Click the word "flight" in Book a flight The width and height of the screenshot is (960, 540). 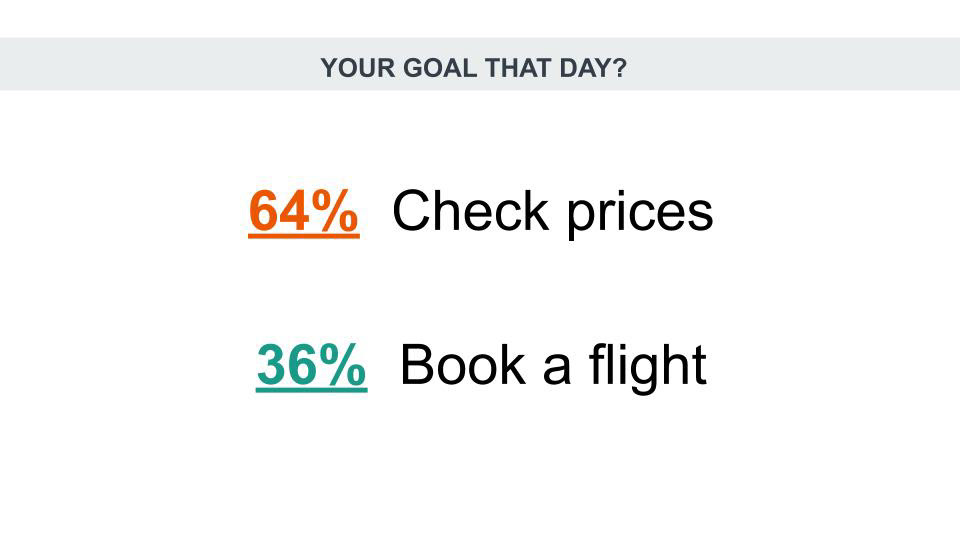click(648, 366)
